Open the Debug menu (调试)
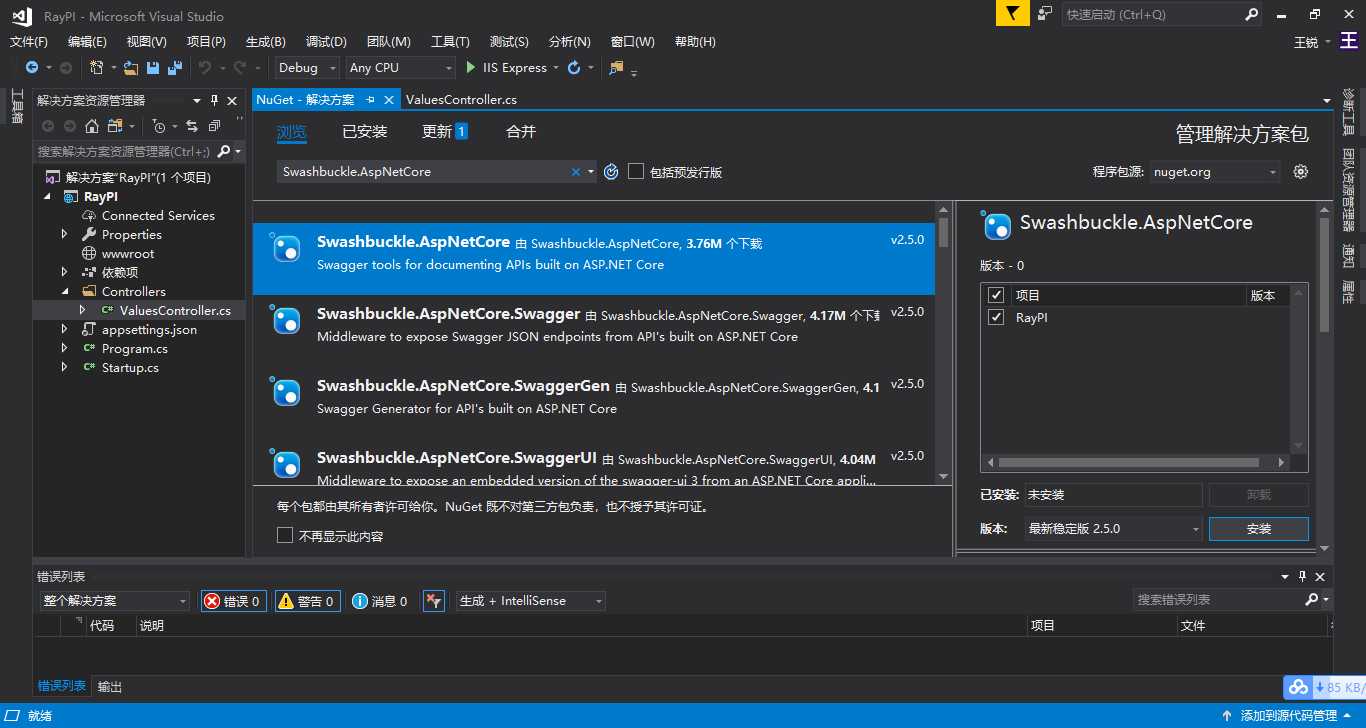 tap(326, 42)
